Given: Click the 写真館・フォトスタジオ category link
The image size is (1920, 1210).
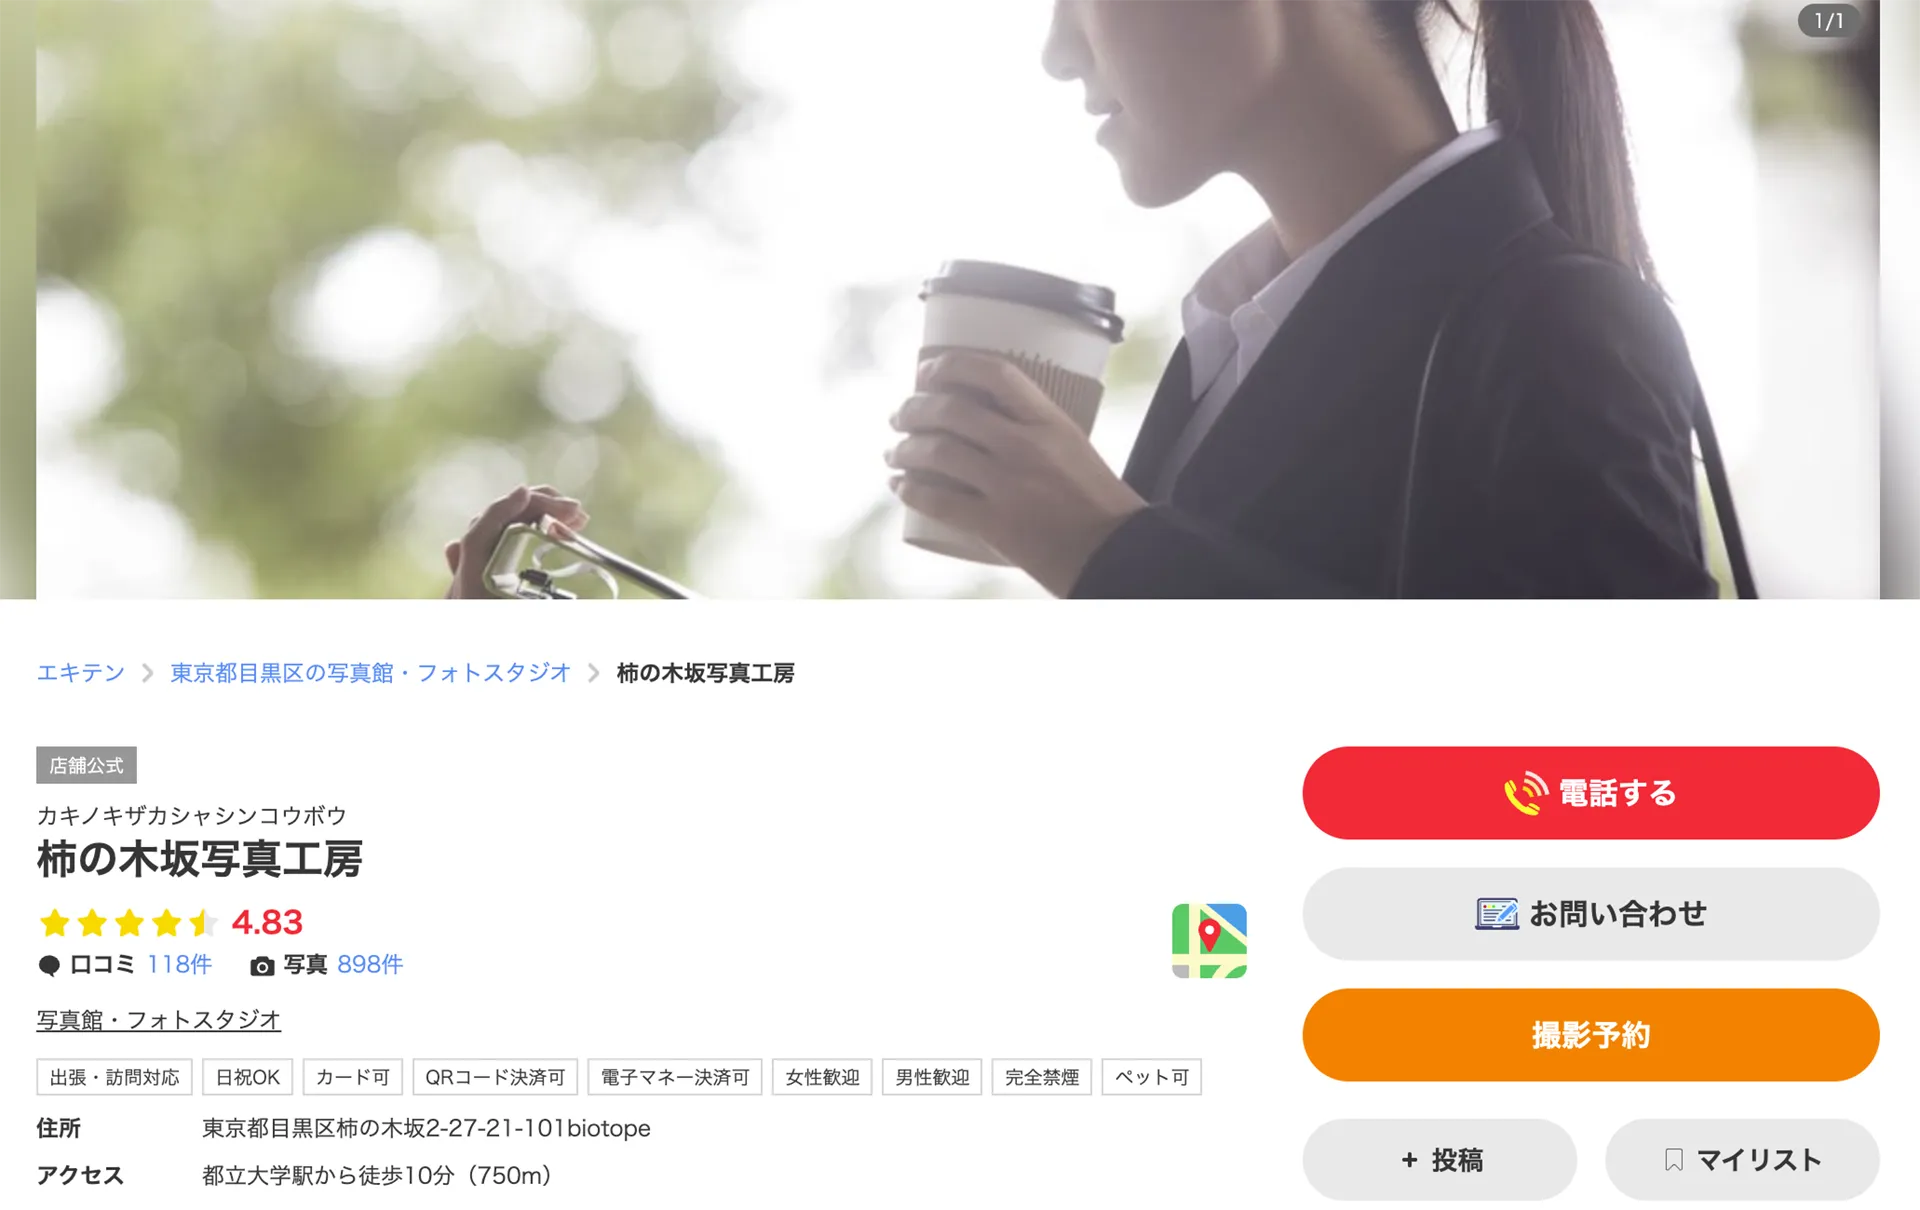Looking at the screenshot, I should coord(159,1020).
